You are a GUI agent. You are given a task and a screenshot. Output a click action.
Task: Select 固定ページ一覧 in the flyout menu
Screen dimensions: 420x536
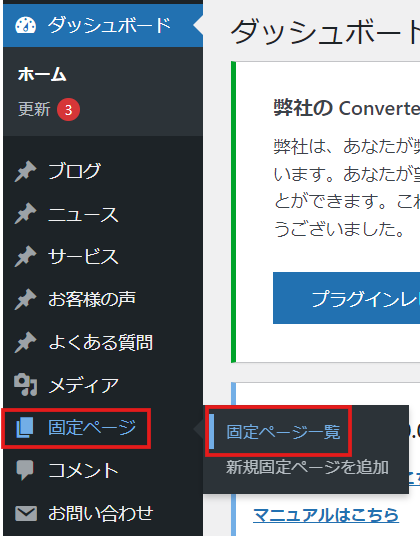(x=283, y=432)
